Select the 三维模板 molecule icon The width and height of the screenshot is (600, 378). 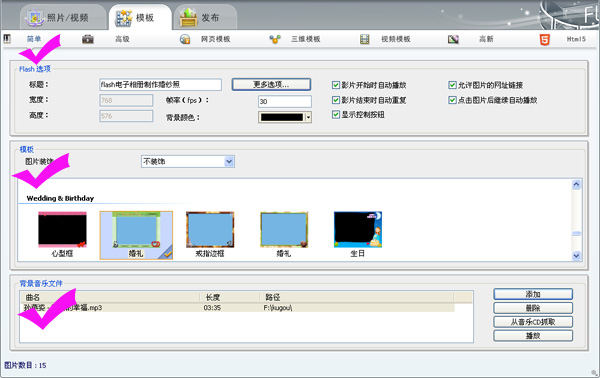275,39
